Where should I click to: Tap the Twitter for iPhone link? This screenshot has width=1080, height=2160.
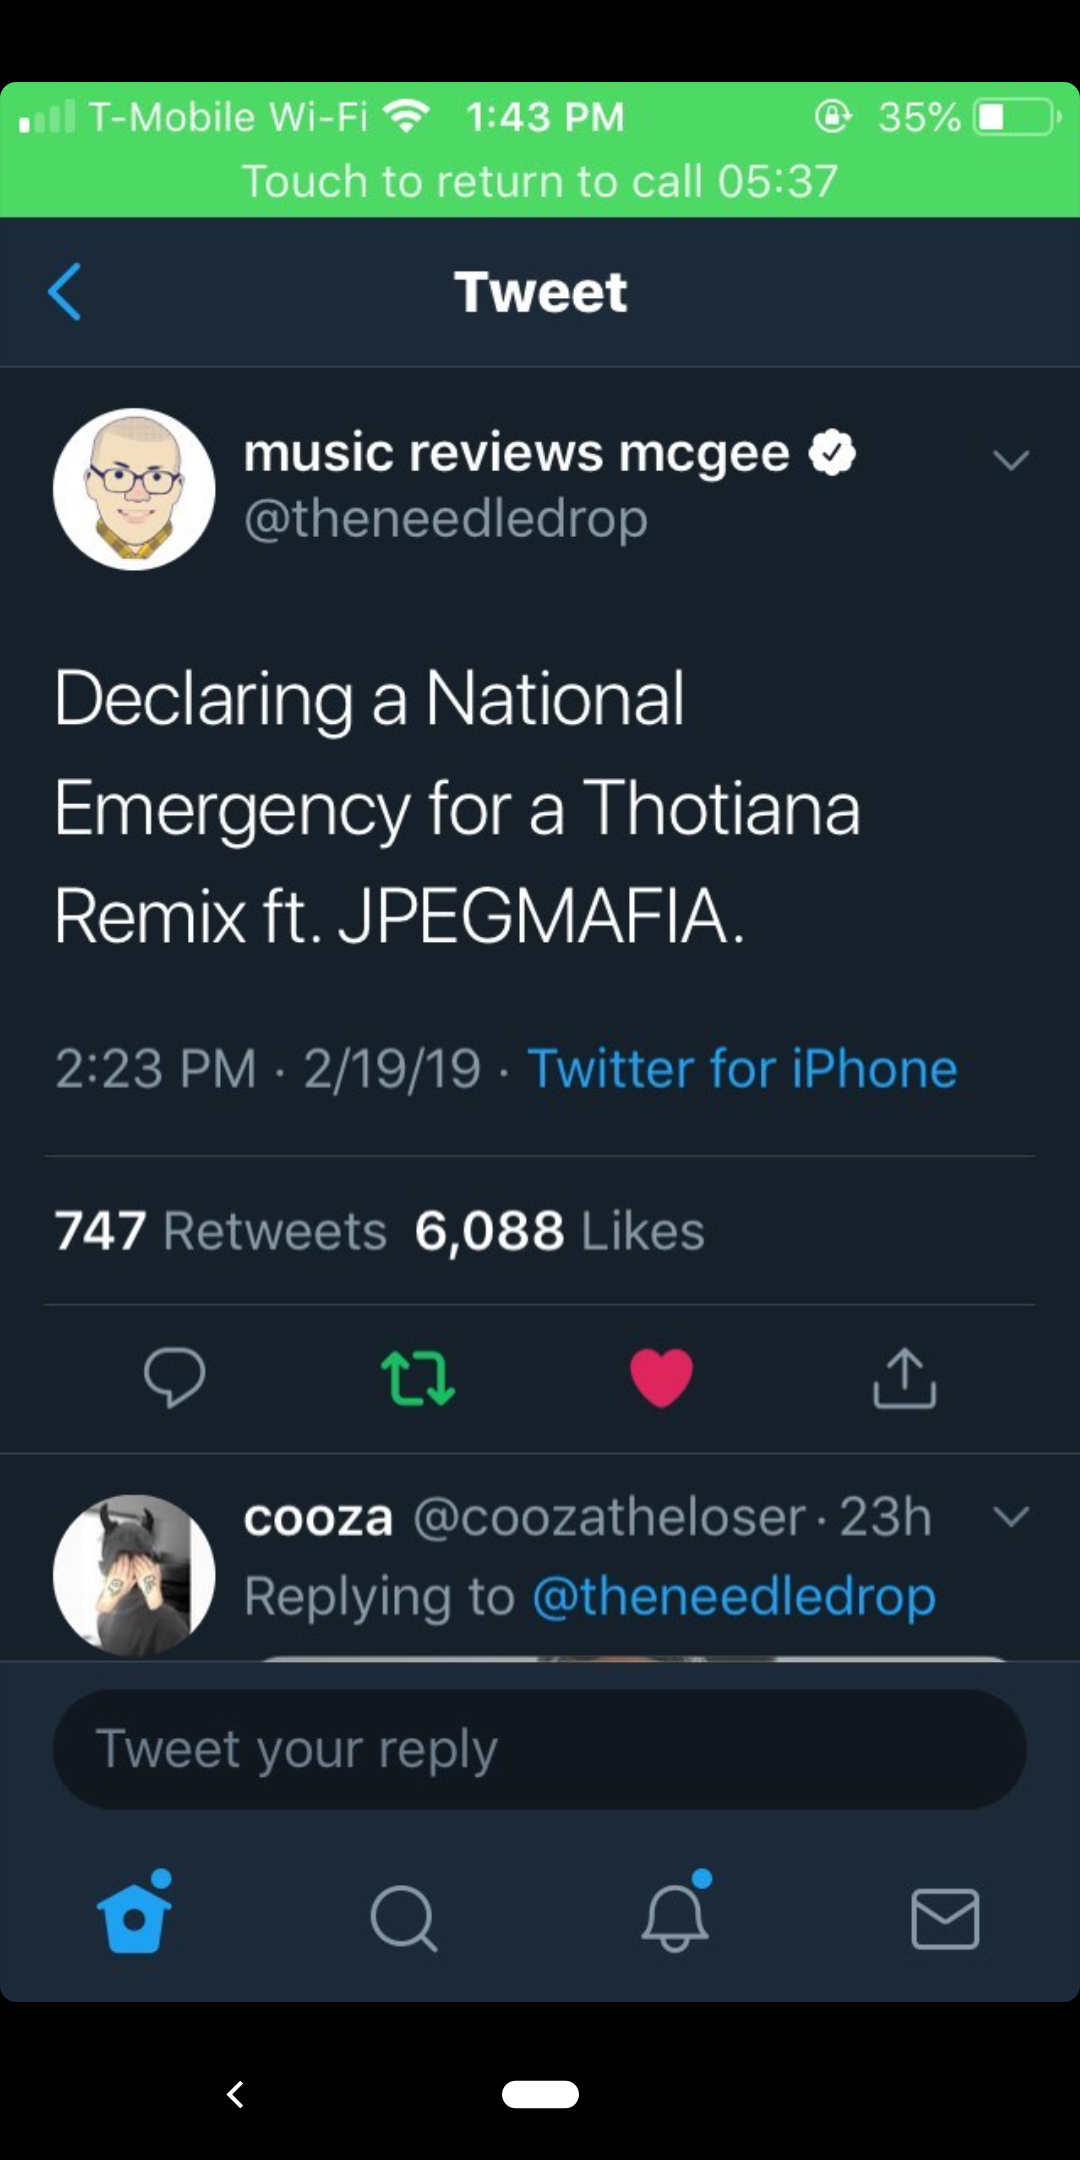click(742, 1068)
